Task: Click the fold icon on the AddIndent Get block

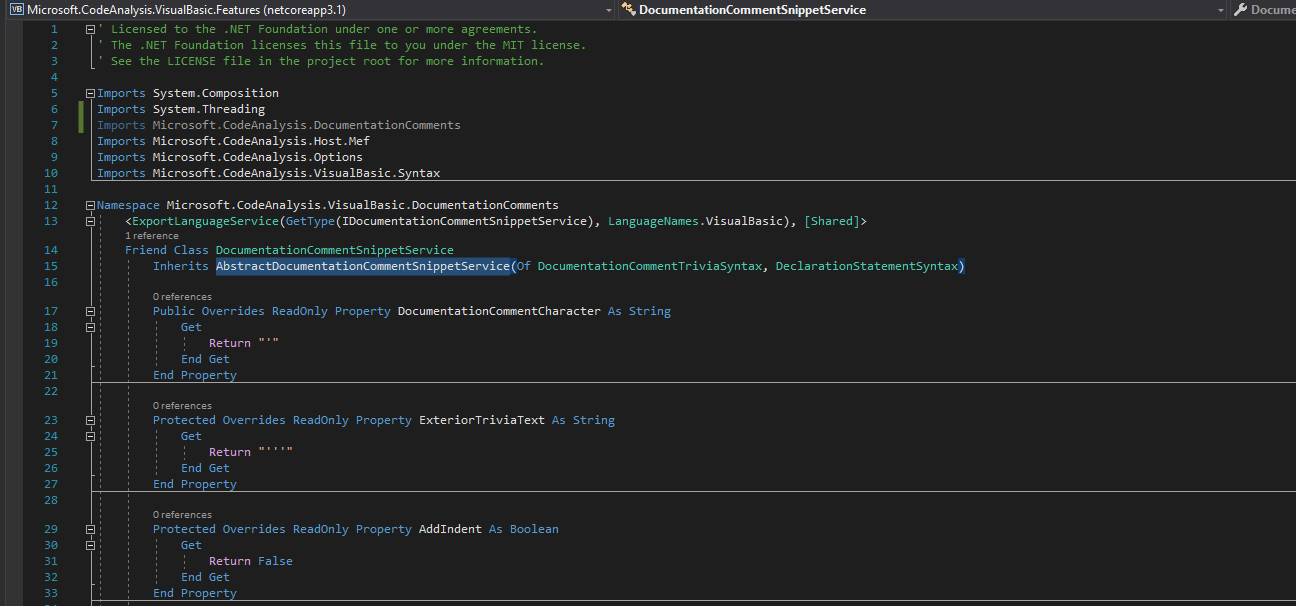Action: 89,544
